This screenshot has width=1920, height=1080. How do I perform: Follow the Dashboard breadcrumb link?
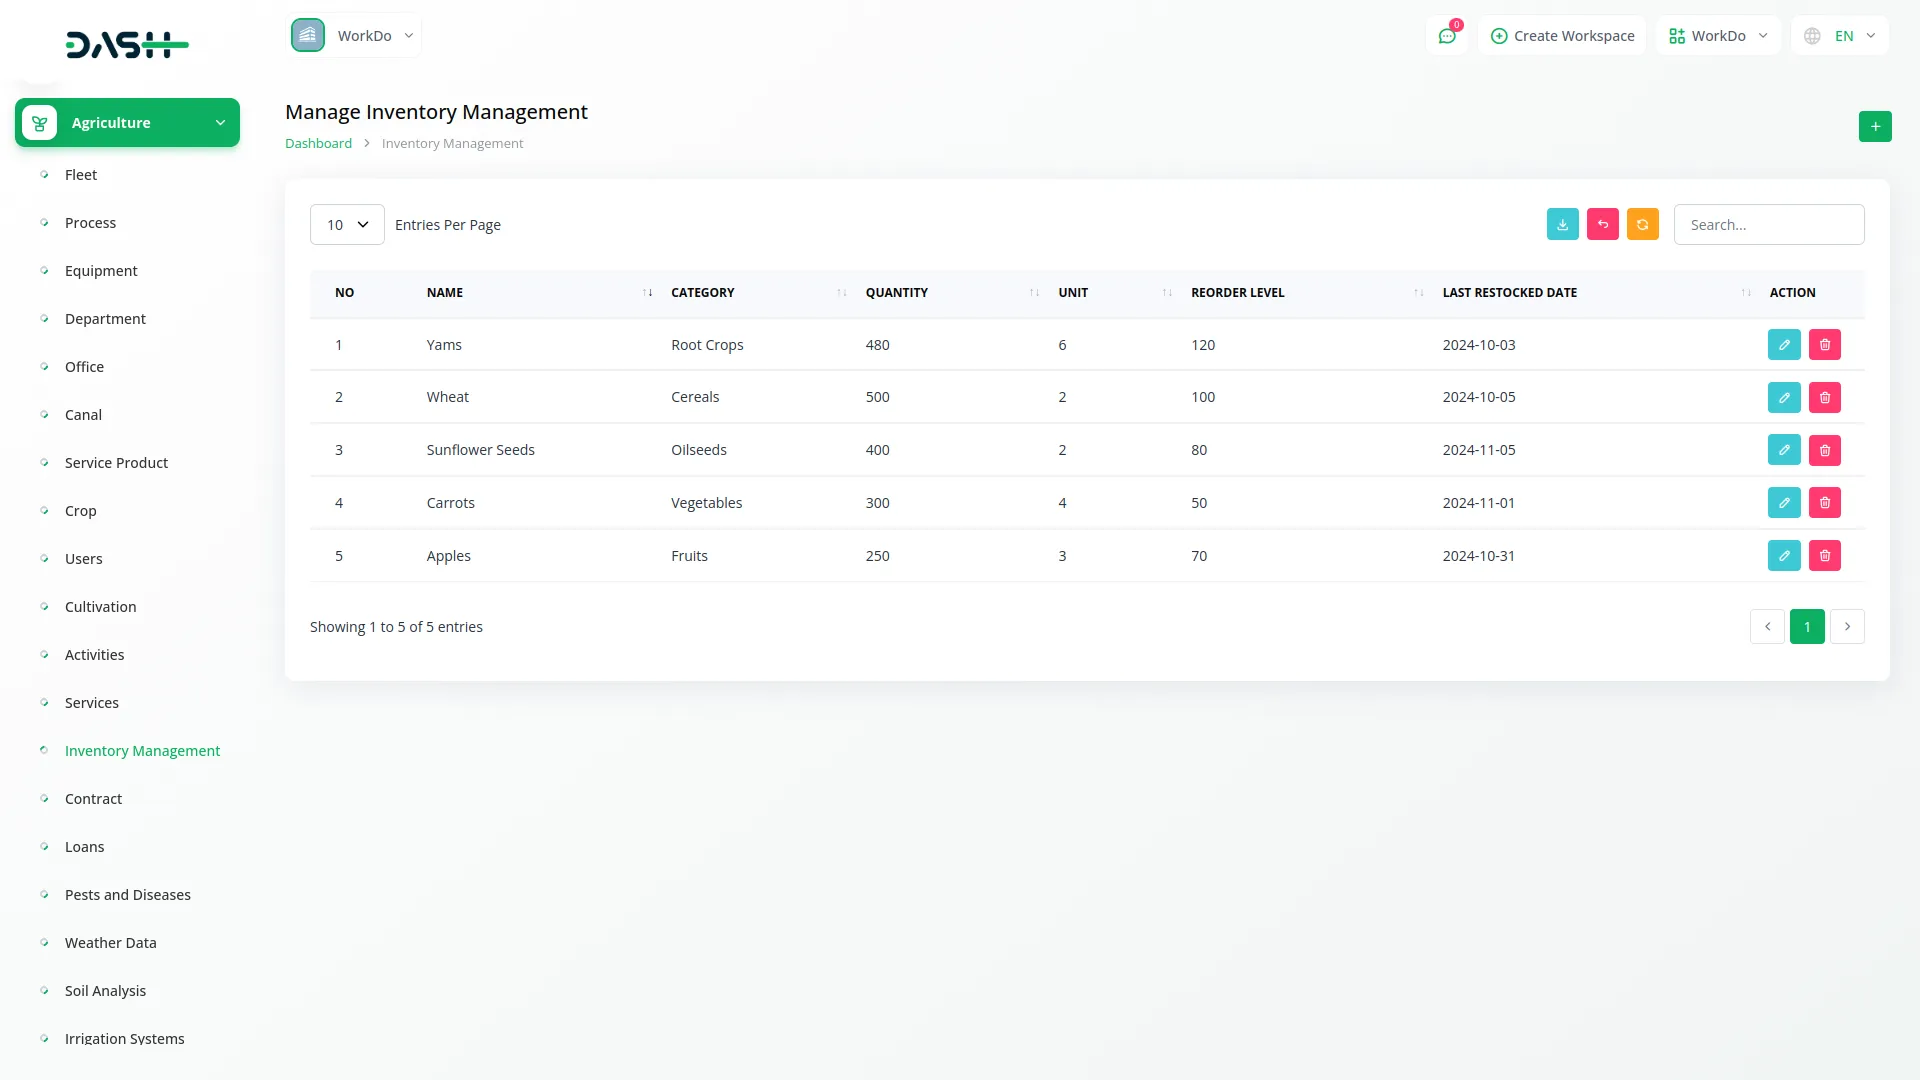pyautogui.click(x=318, y=143)
